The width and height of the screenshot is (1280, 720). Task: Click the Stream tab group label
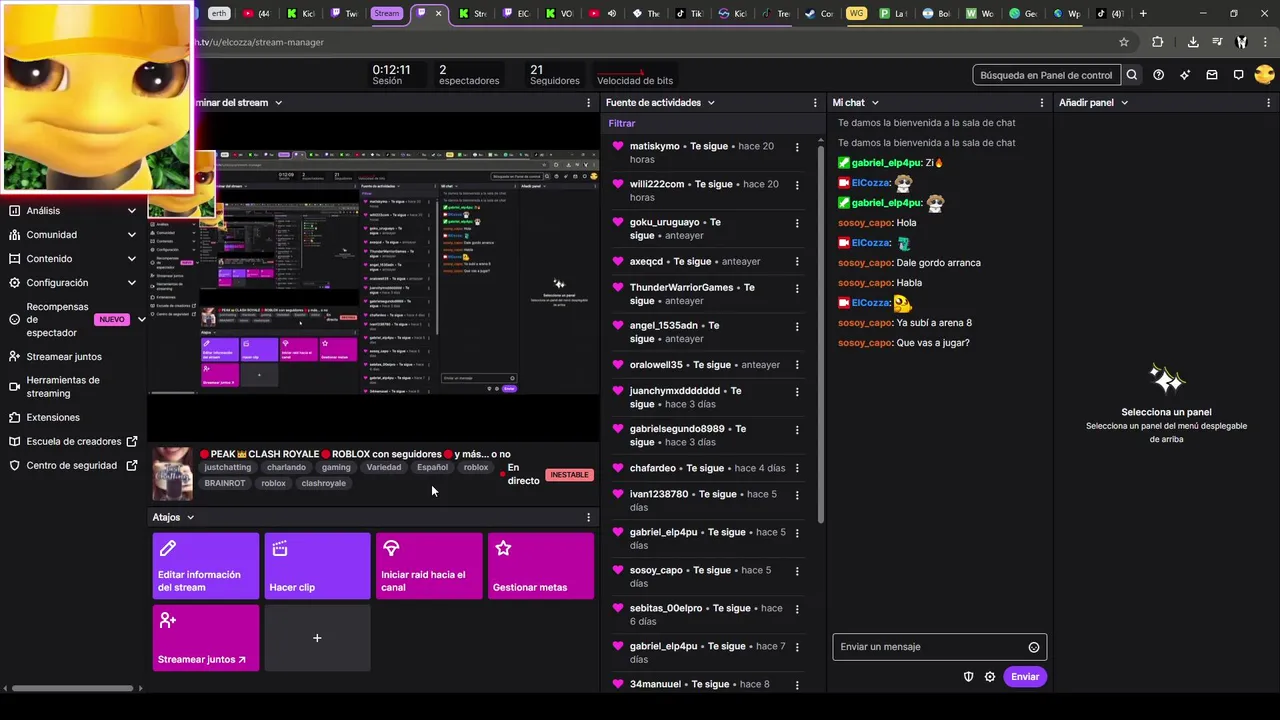(x=386, y=14)
